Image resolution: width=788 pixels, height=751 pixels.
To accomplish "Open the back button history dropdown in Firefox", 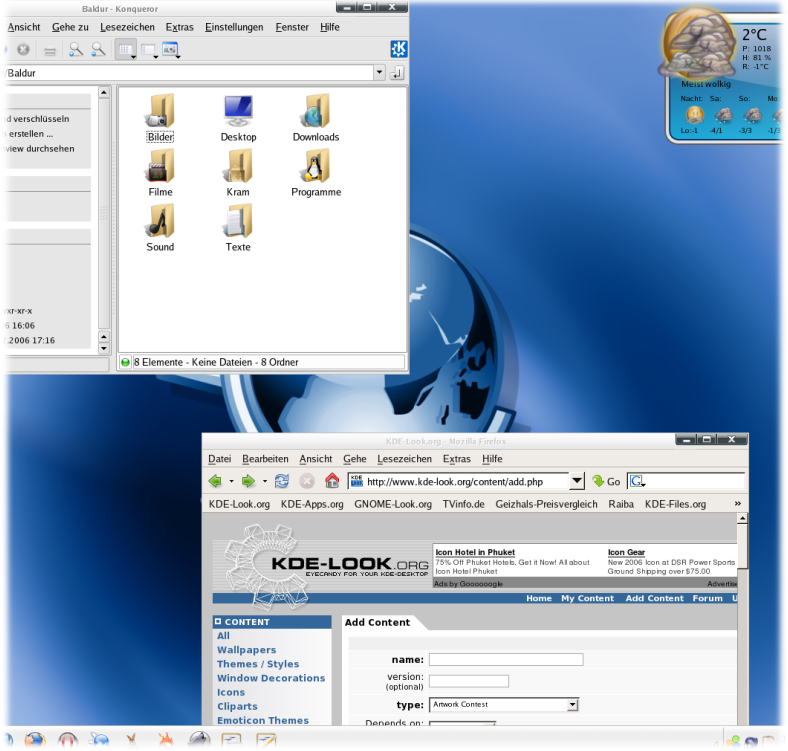I will 231,482.
